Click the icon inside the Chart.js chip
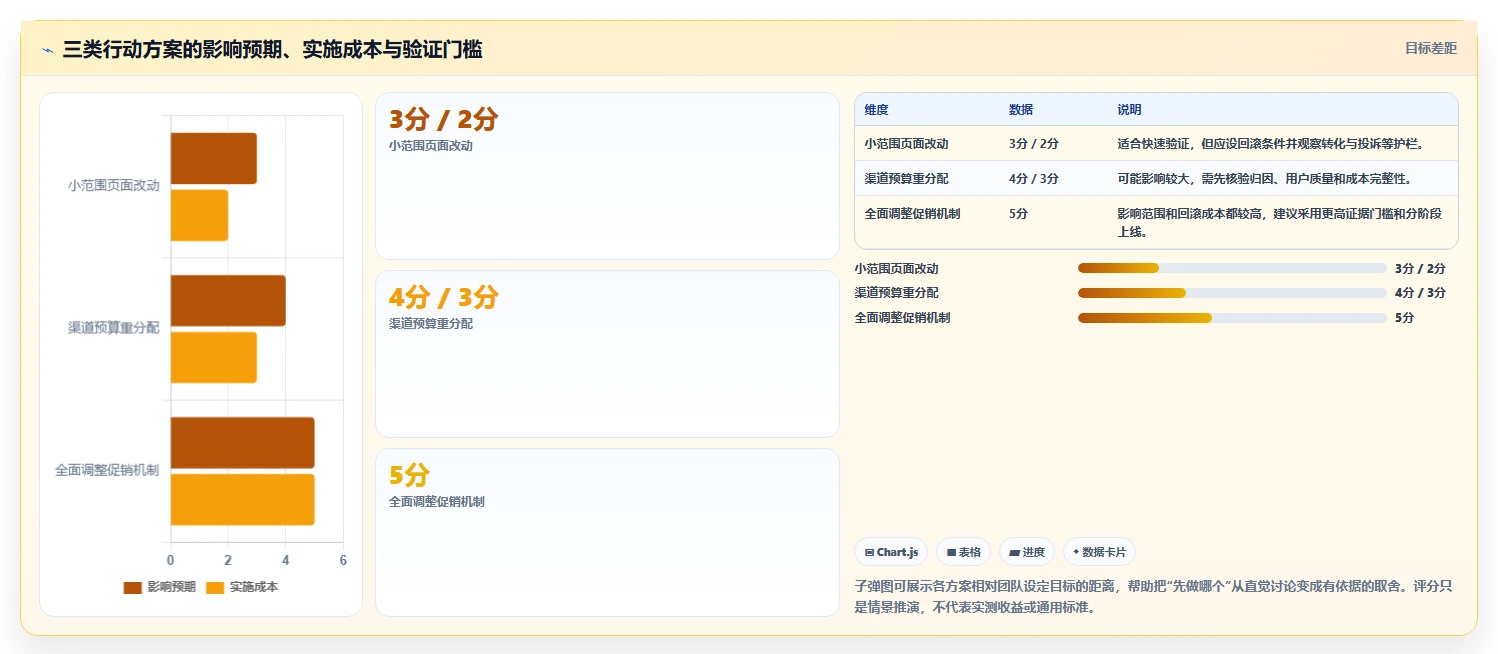The width and height of the screenshot is (1498, 654). pos(869,552)
